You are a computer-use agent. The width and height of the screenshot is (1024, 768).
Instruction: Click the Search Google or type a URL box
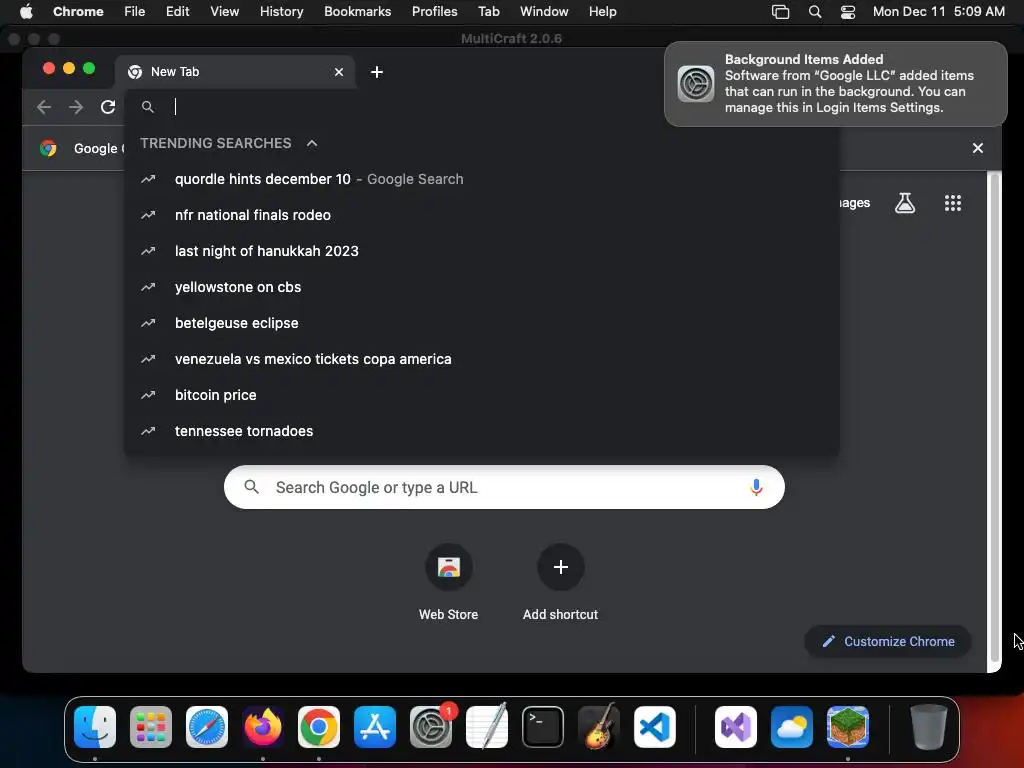pyautogui.click(x=504, y=487)
